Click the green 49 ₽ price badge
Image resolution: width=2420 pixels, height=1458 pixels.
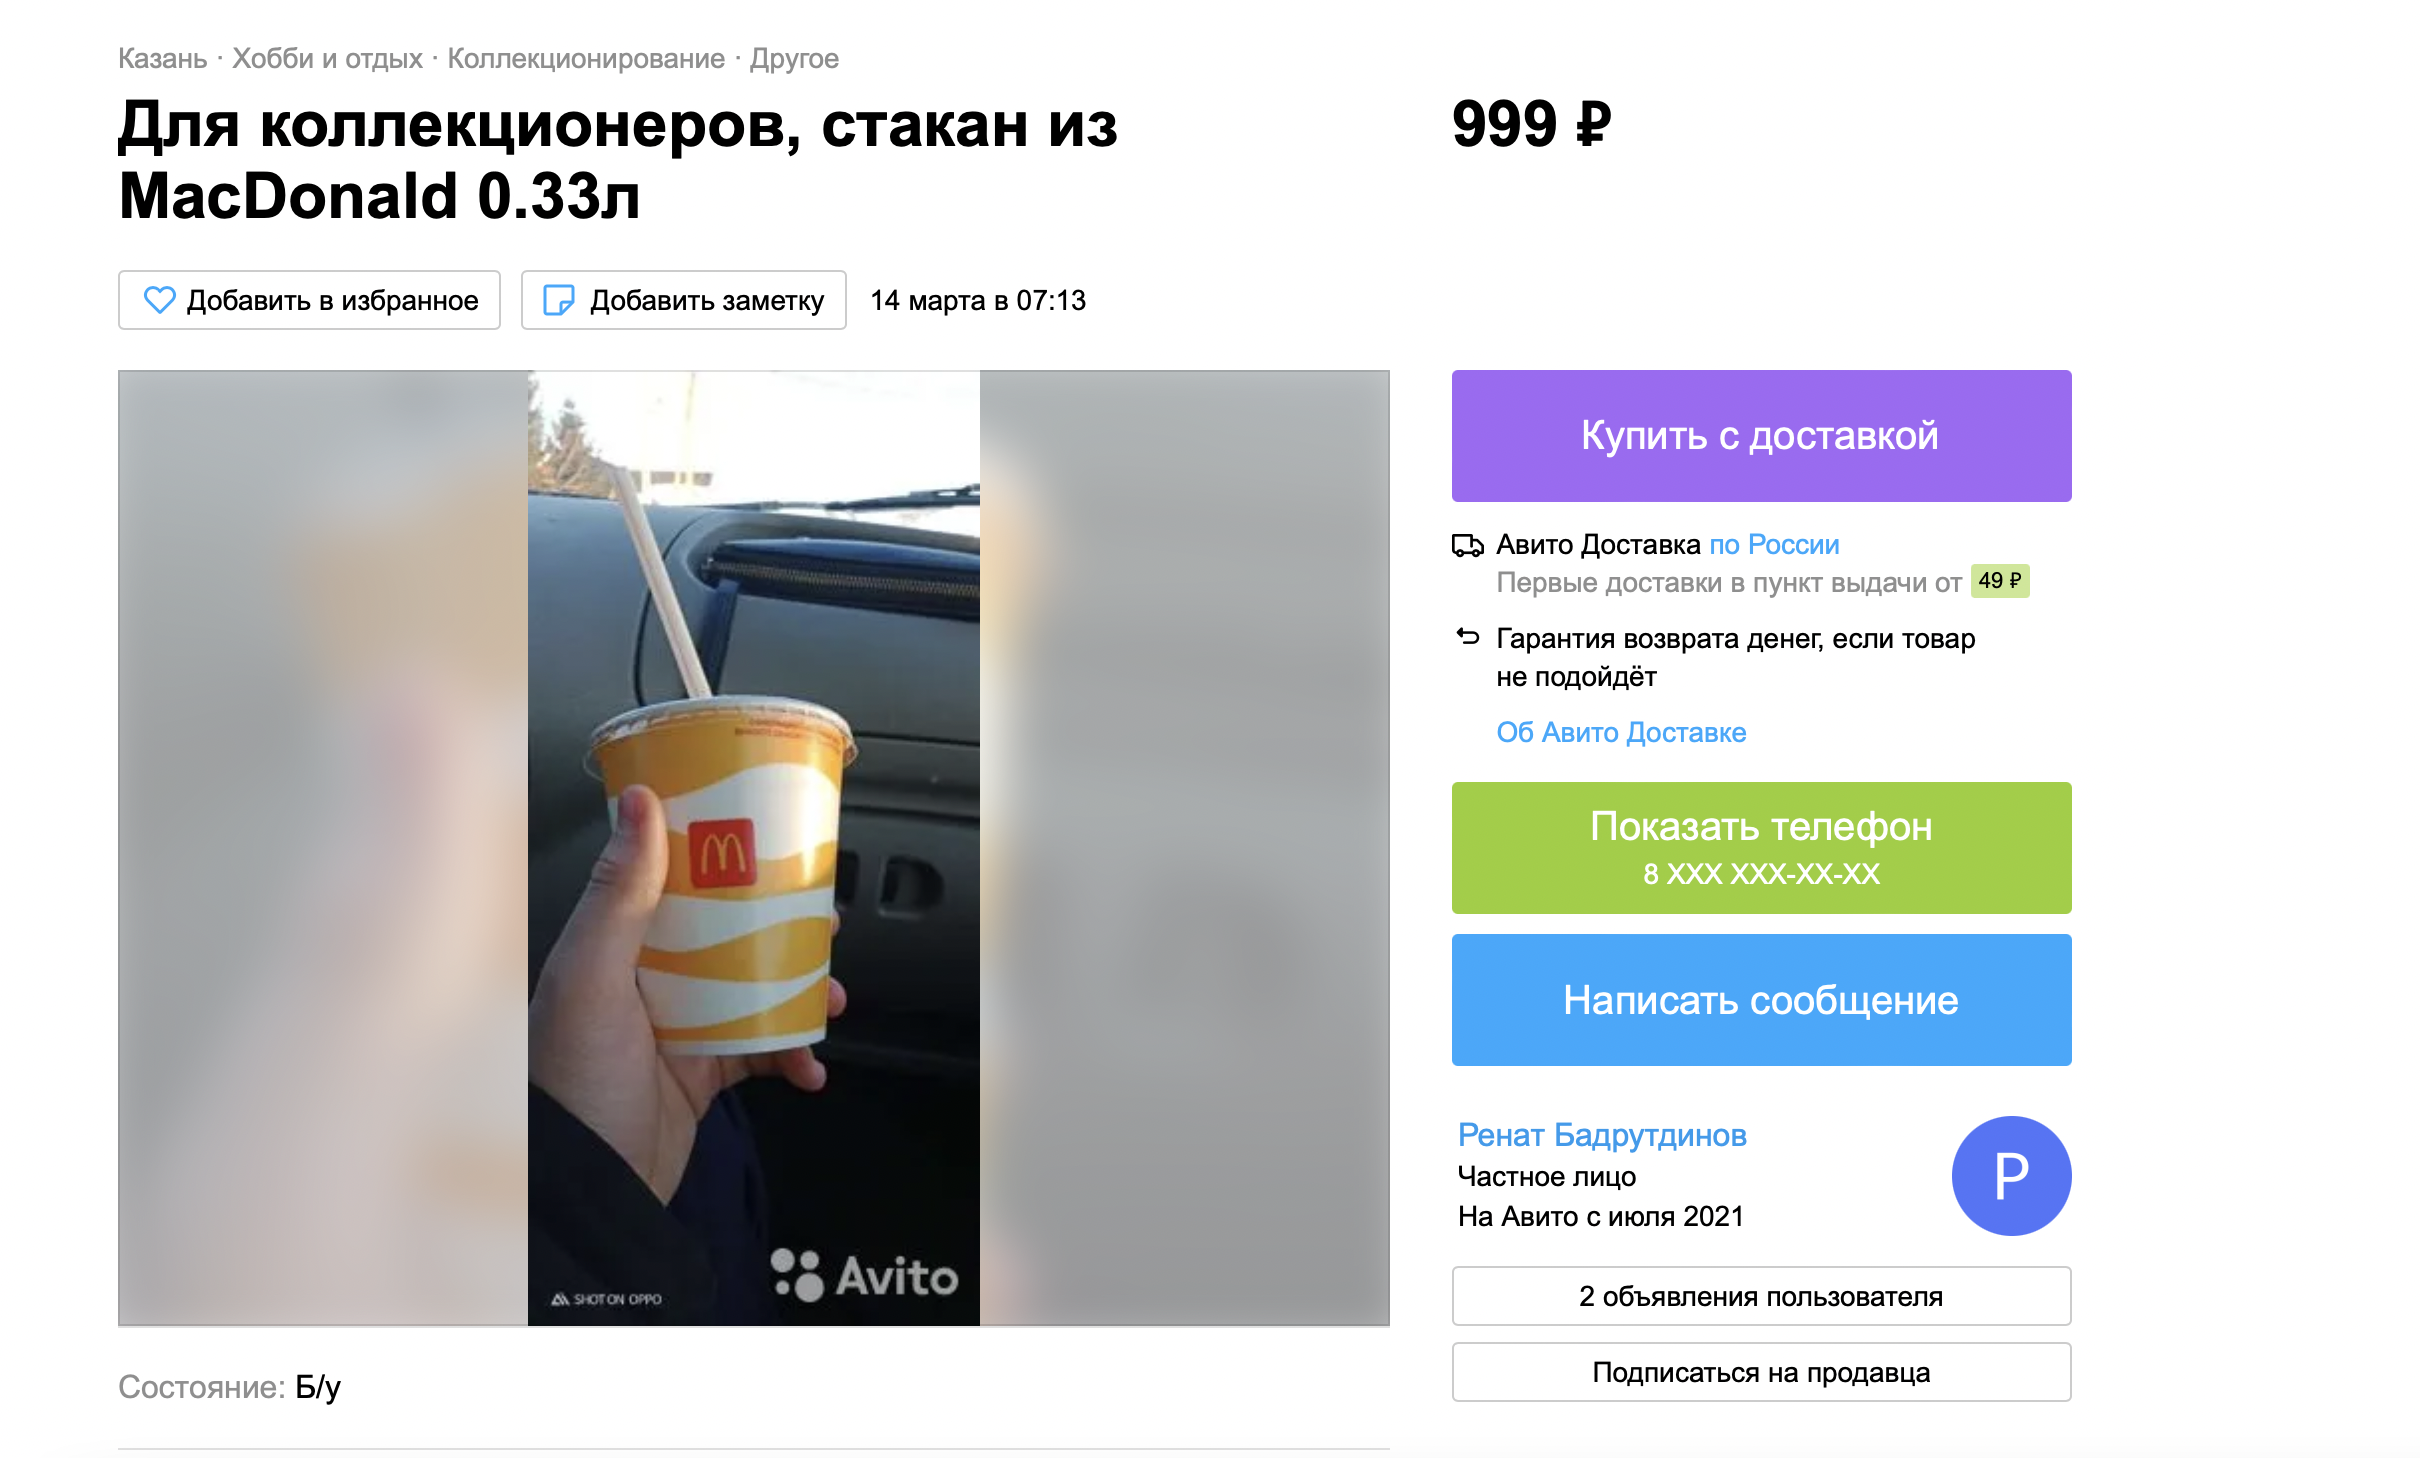pos(1999,581)
